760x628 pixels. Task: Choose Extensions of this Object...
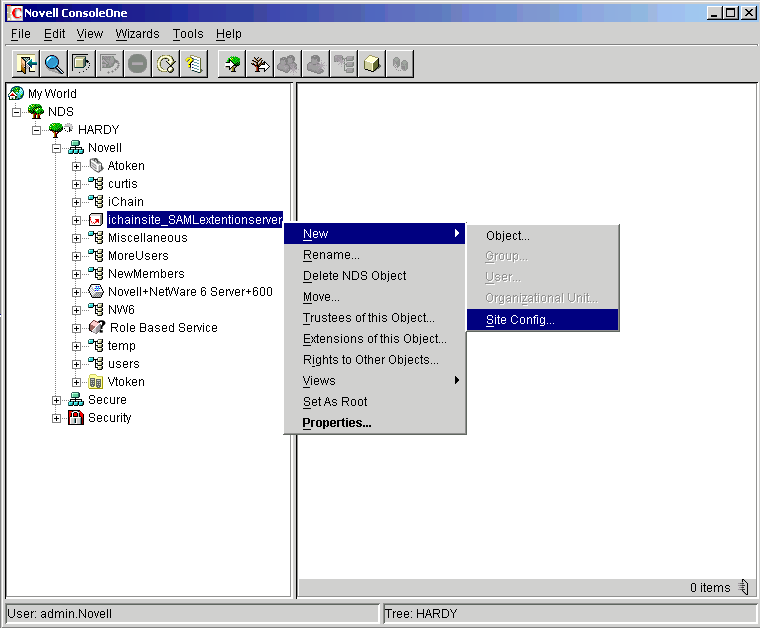(375, 338)
